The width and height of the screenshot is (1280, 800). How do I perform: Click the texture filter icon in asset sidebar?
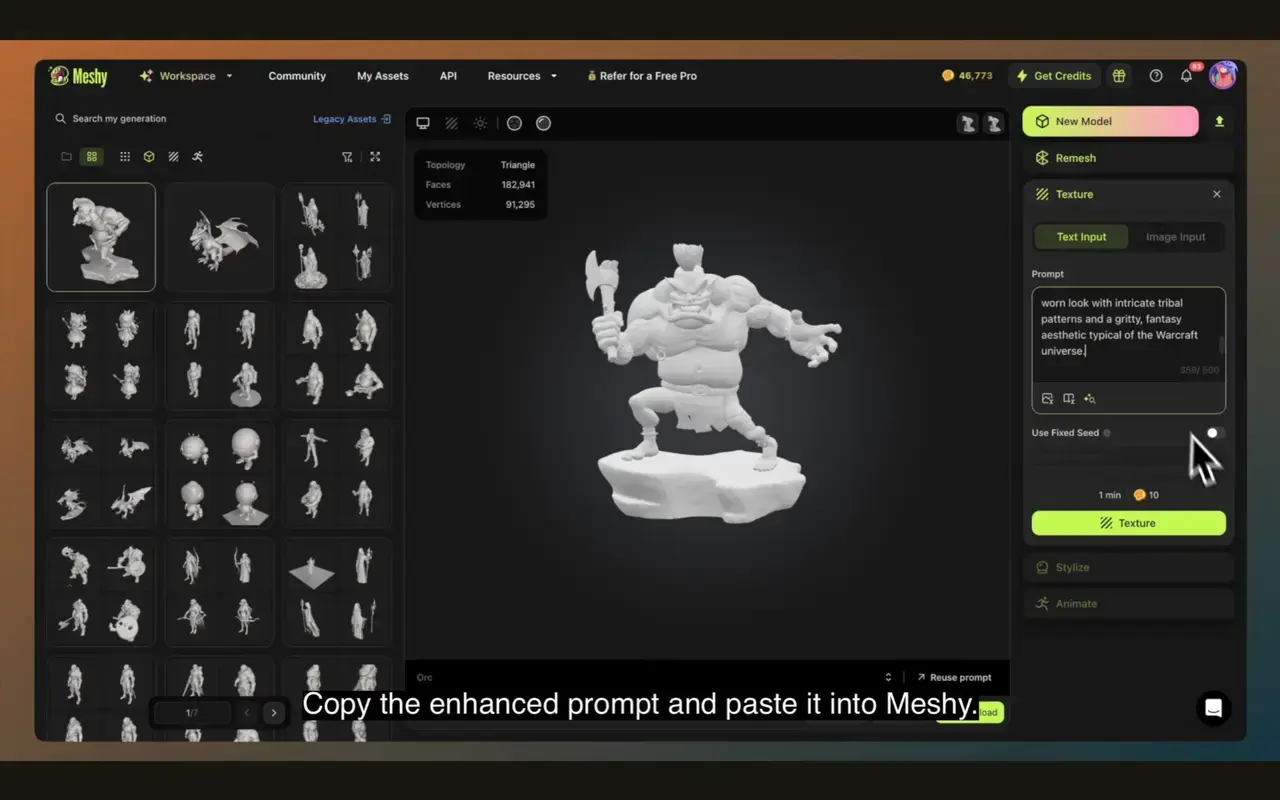pos(173,156)
